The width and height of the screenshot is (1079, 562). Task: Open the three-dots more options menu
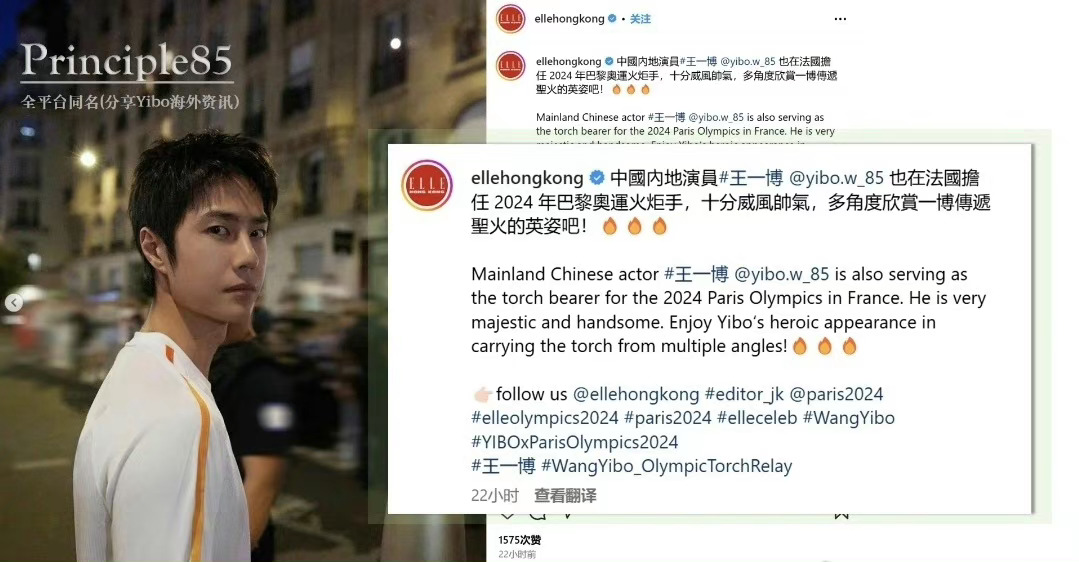pyautogui.click(x=840, y=19)
